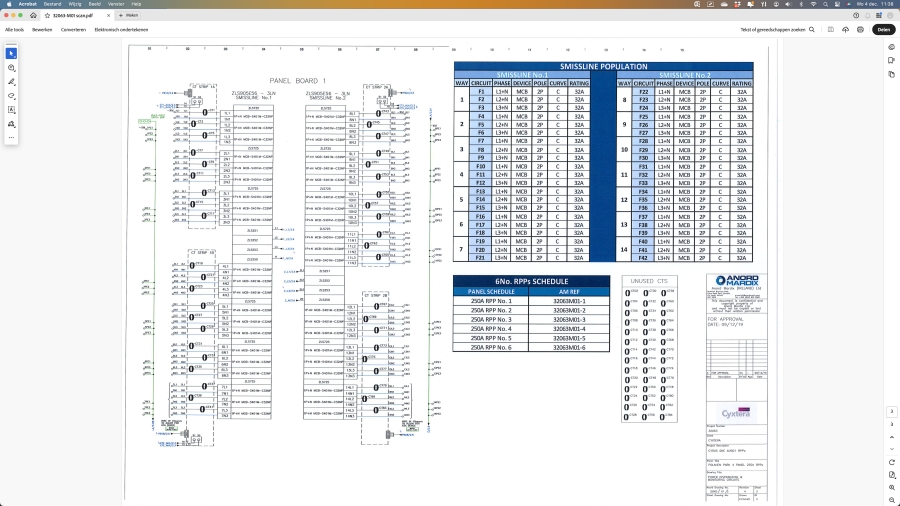The width and height of the screenshot is (900, 506).
Task: Click the upload to cloud icon
Action: click(846, 30)
